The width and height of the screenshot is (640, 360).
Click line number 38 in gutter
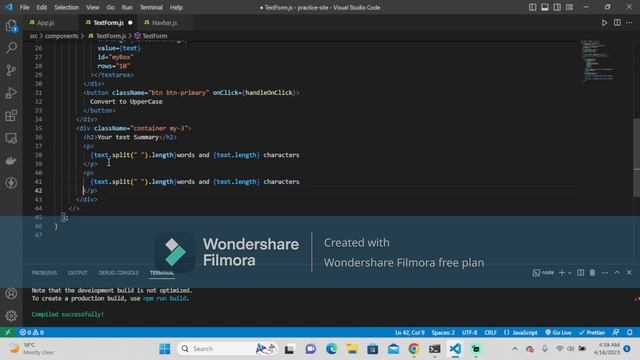[x=38, y=155]
